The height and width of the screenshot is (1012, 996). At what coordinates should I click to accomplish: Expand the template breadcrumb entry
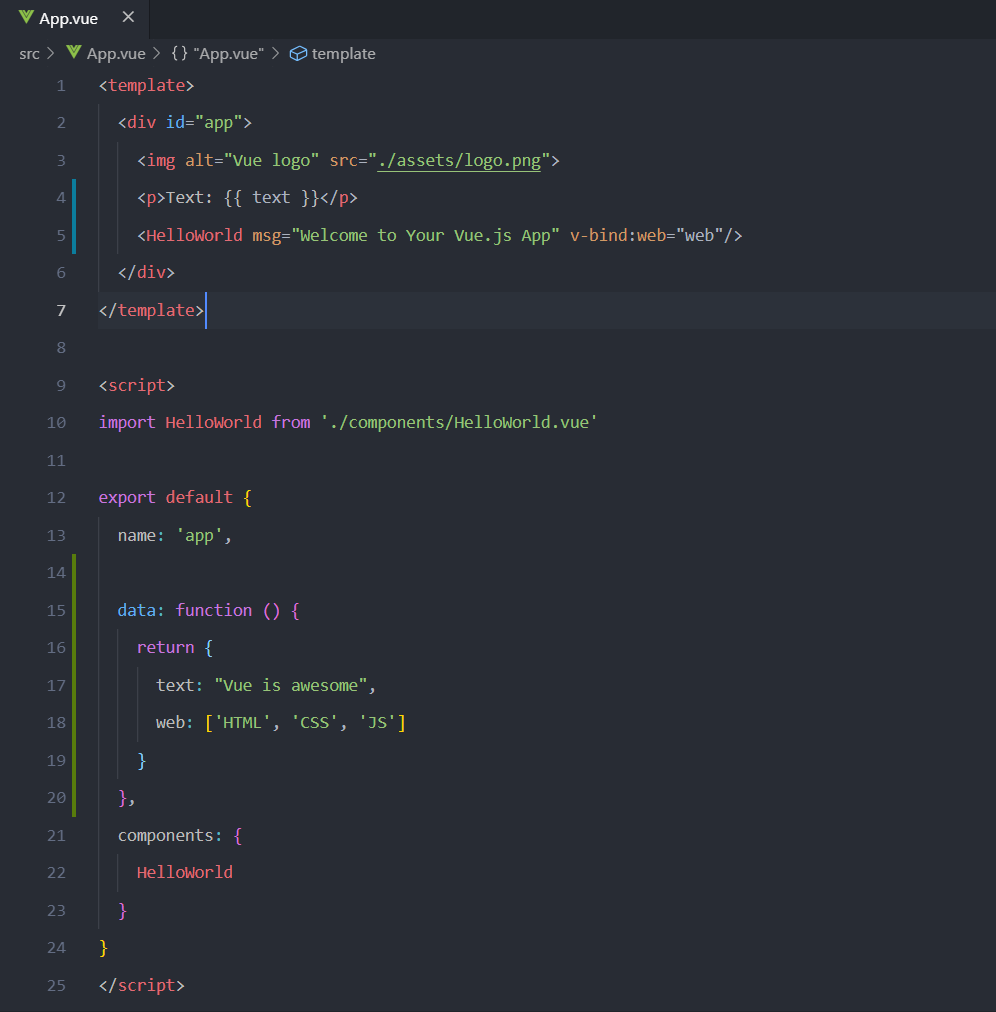(342, 53)
